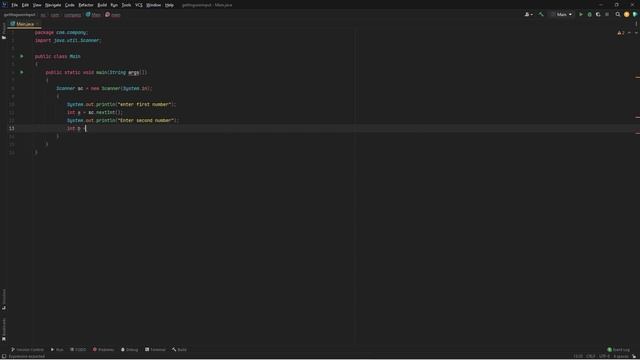Go to previous highlighted error arrow

click(x=629, y=33)
